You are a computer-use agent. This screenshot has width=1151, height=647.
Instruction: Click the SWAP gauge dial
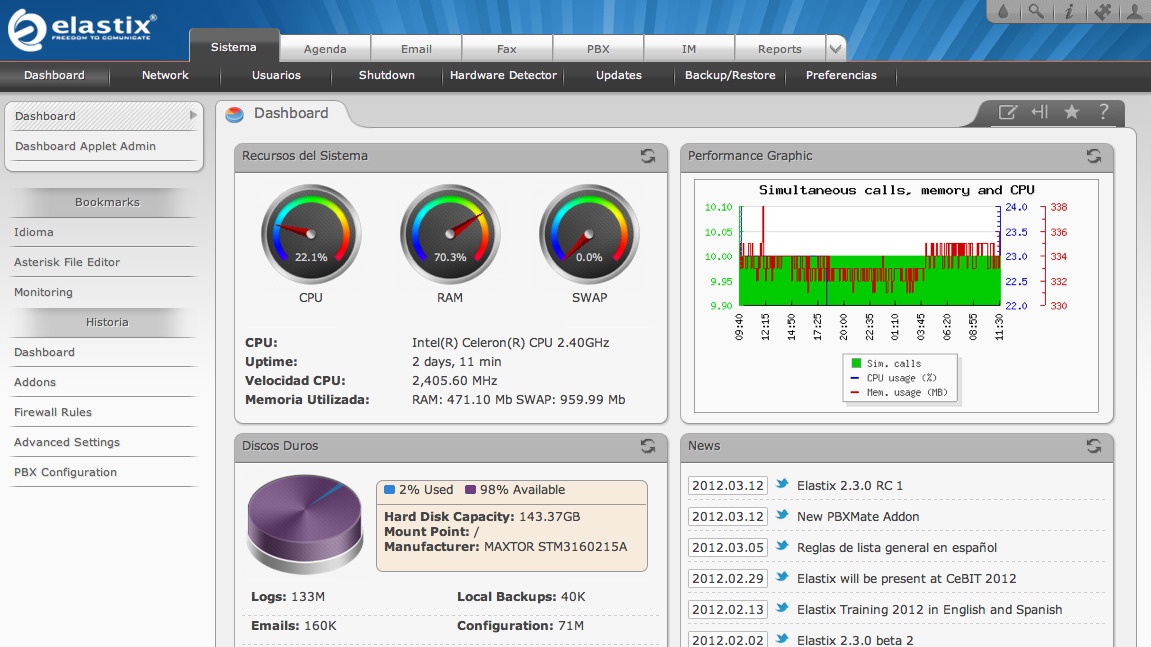tap(589, 234)
